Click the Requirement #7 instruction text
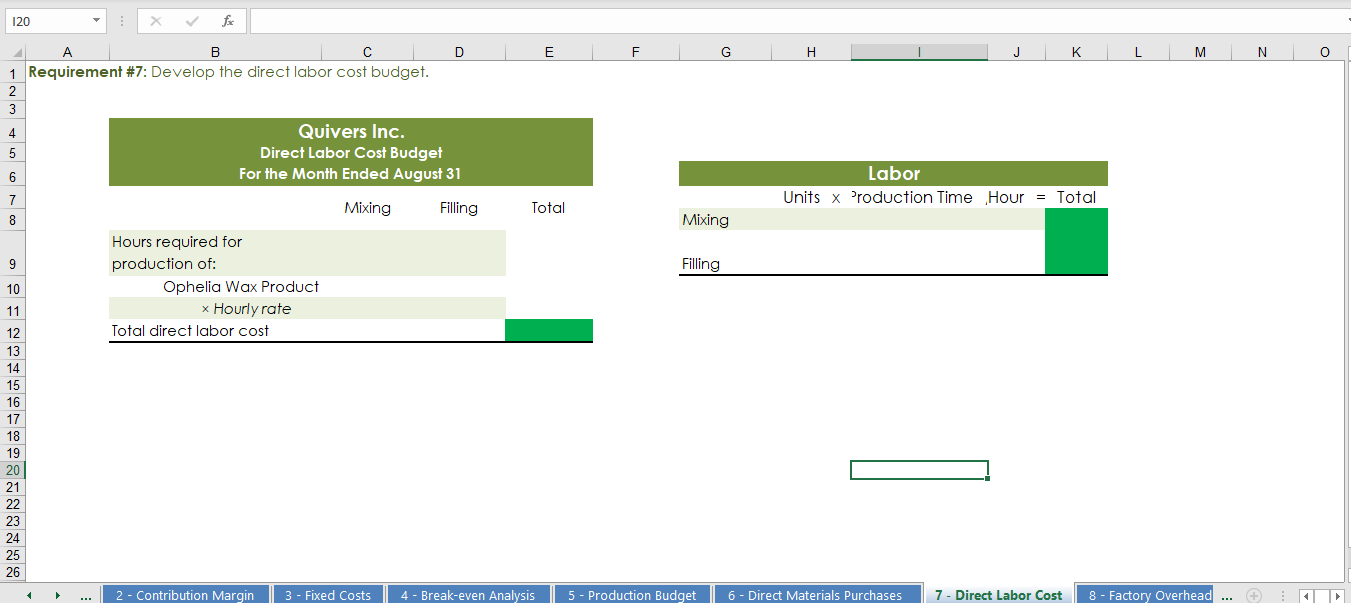Image resolution: width=1351 pixels, height=603 pixels. click(x=228, y=72)
